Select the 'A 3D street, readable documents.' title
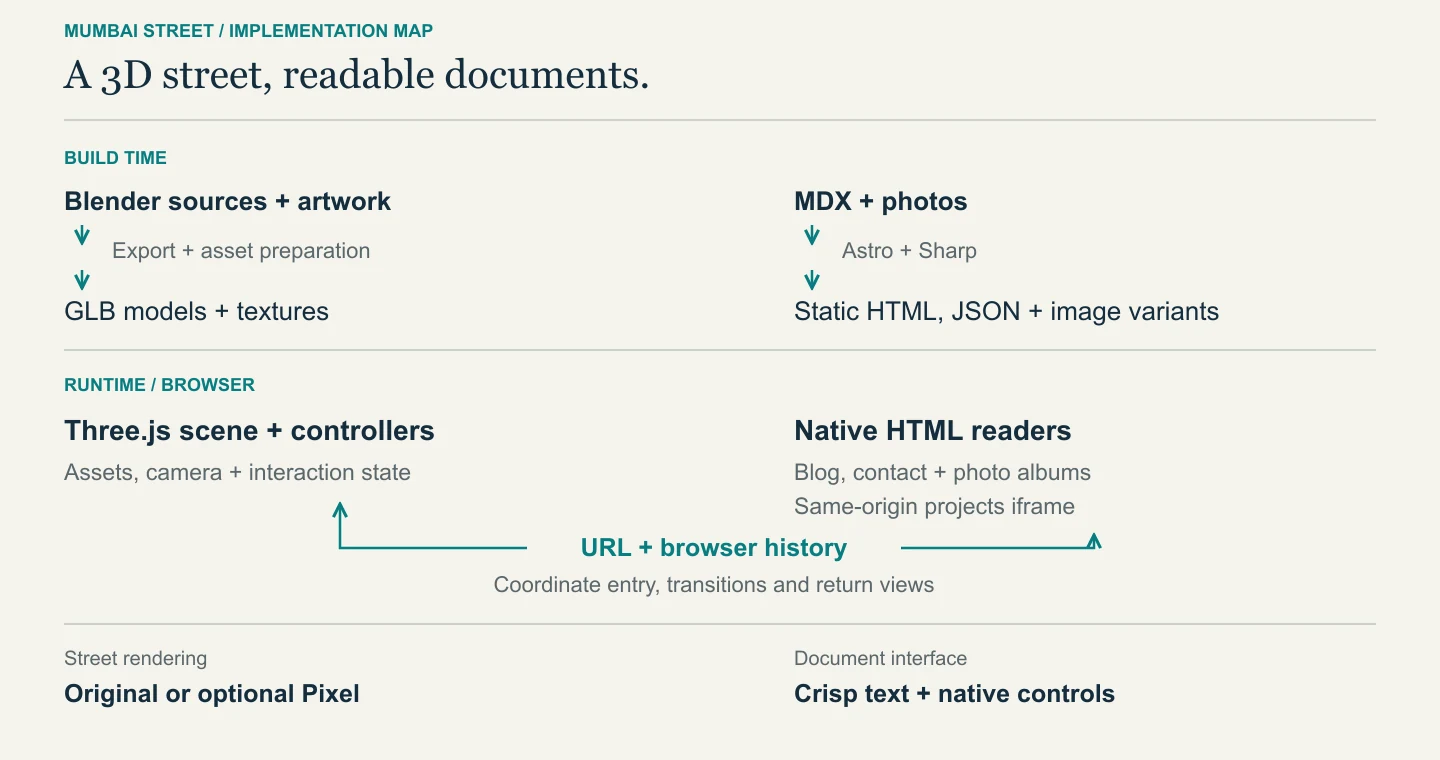 pos(357,75)
